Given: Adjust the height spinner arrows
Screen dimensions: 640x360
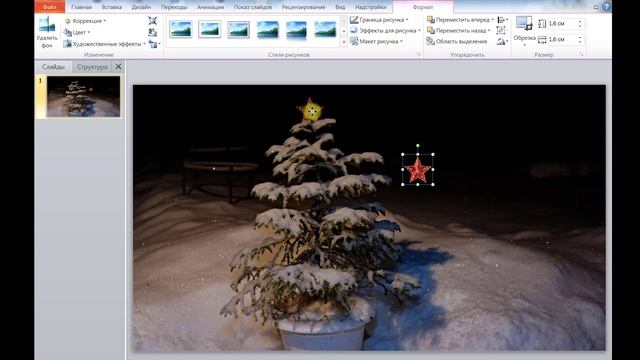Looking at the screenshot, I should (580, 24).
